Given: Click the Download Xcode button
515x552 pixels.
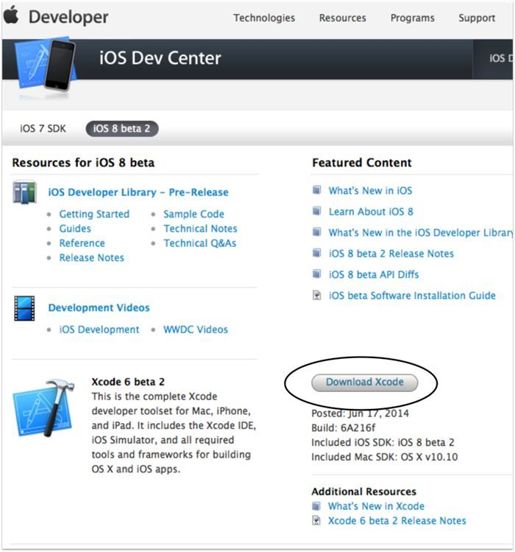Looking at the screenshot, I should (x=365, y=382).
